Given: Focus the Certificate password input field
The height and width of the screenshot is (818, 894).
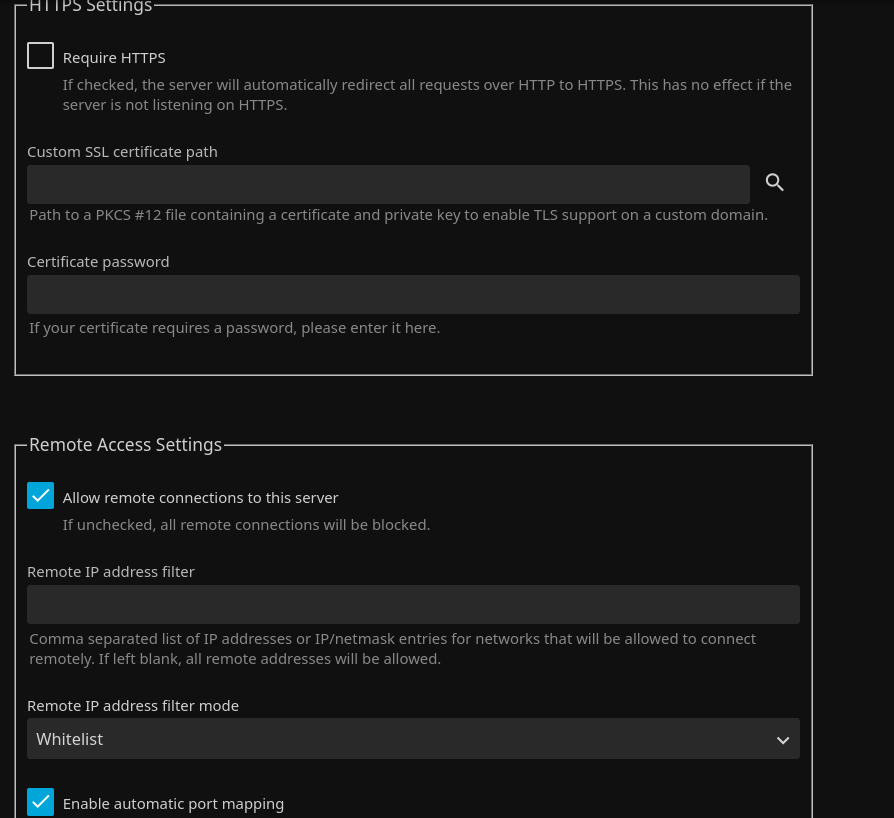Looking at the screenshot, I should [x=412, y=295].
